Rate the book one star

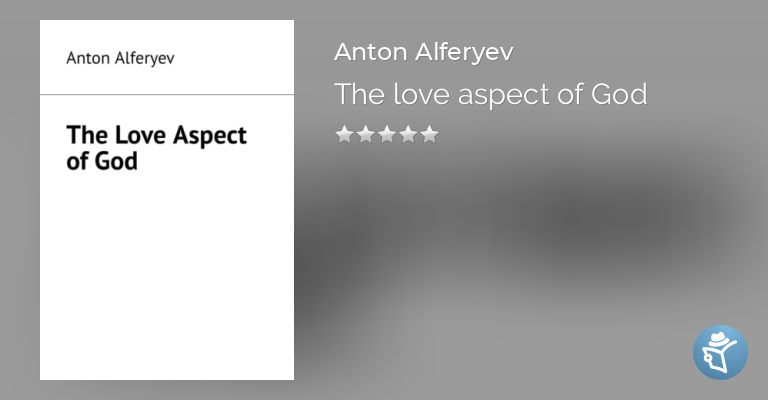click(344, 134)
